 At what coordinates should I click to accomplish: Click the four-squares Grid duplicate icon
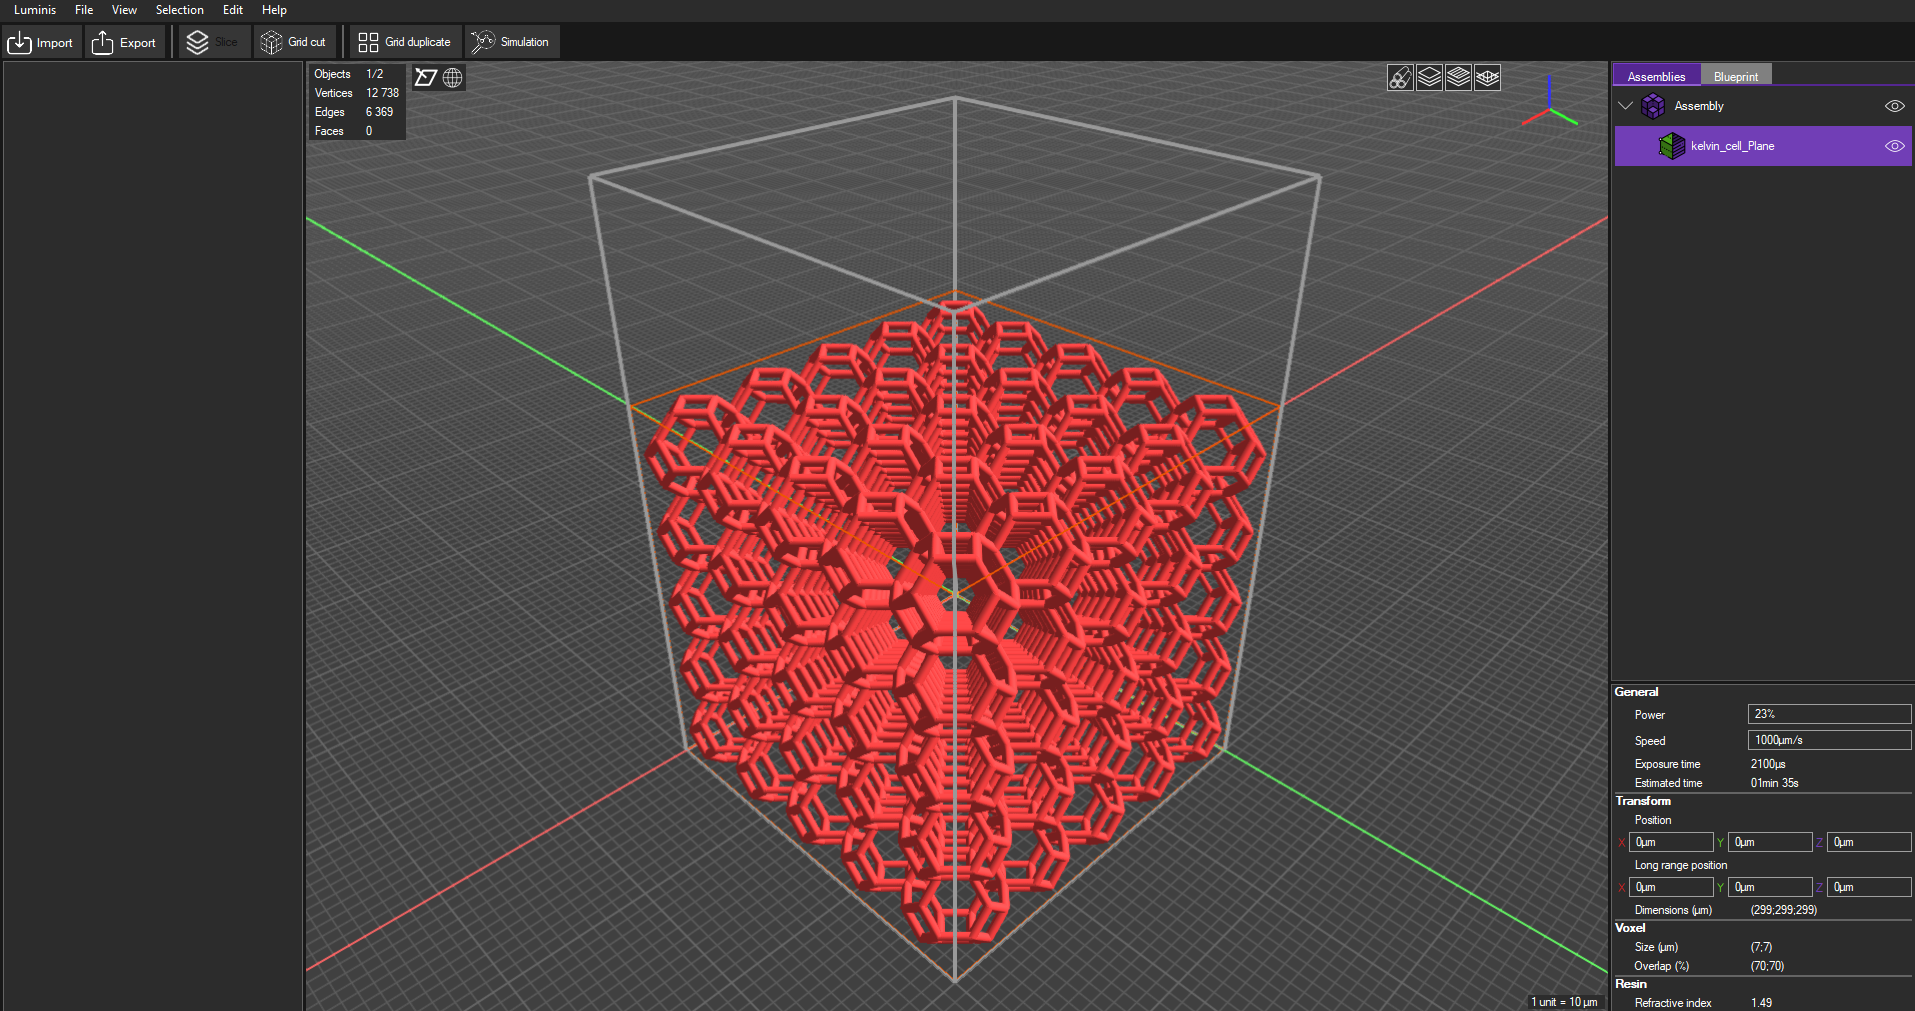tap(368, 42)
